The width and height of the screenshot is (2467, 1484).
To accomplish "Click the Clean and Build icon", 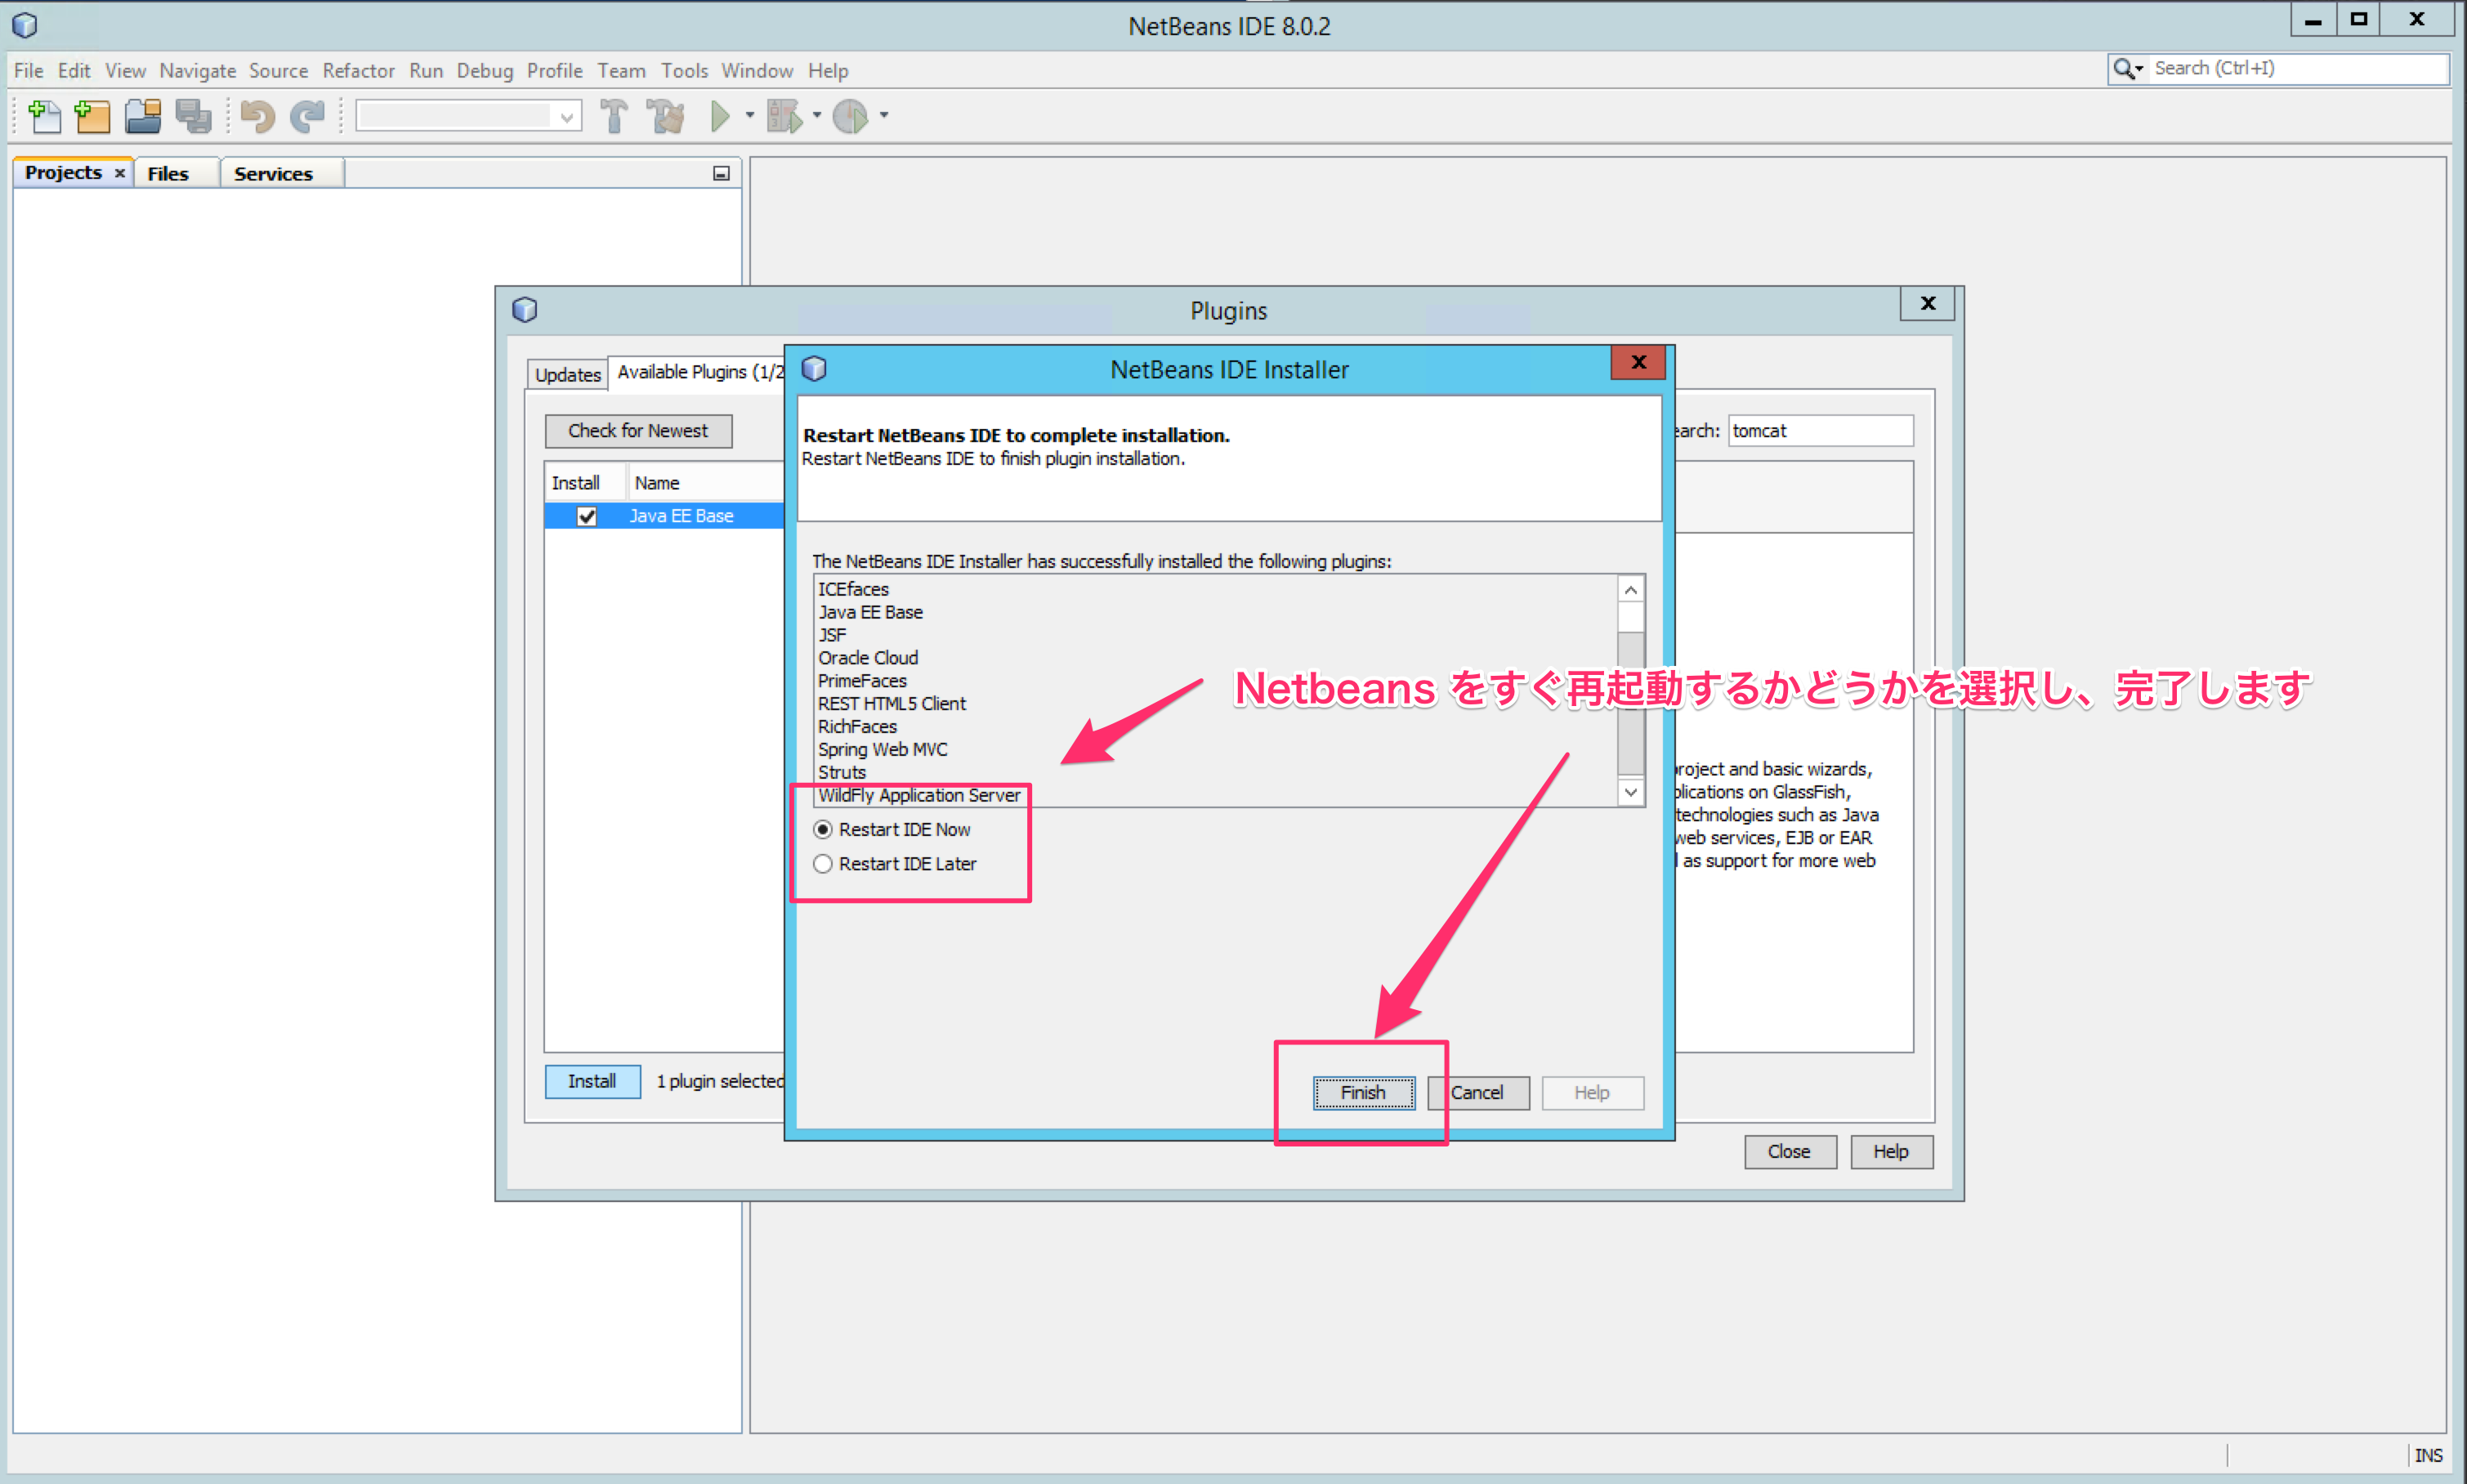I will coord(666,116).
